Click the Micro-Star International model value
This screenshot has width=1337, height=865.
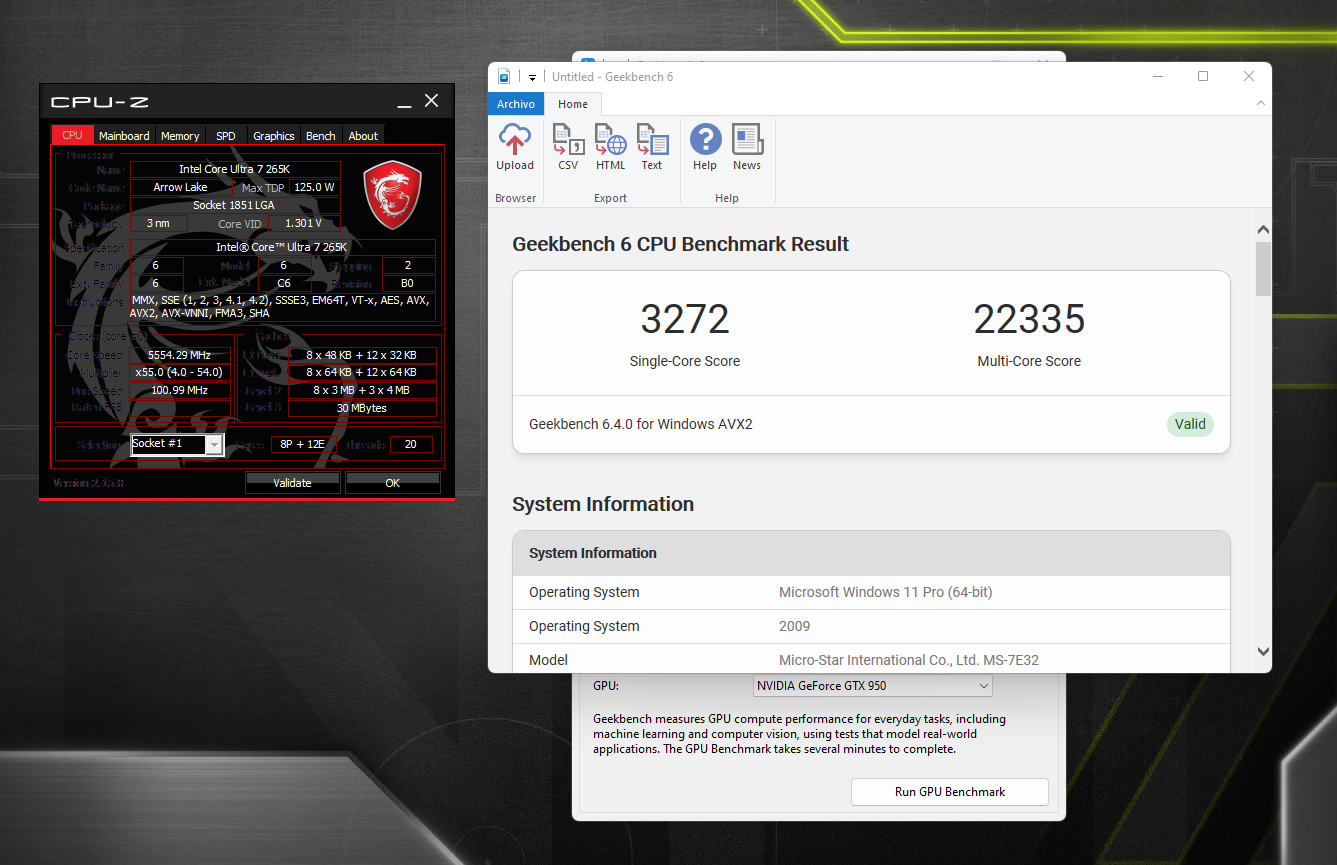pyautogui.click(x=910, y=660)
